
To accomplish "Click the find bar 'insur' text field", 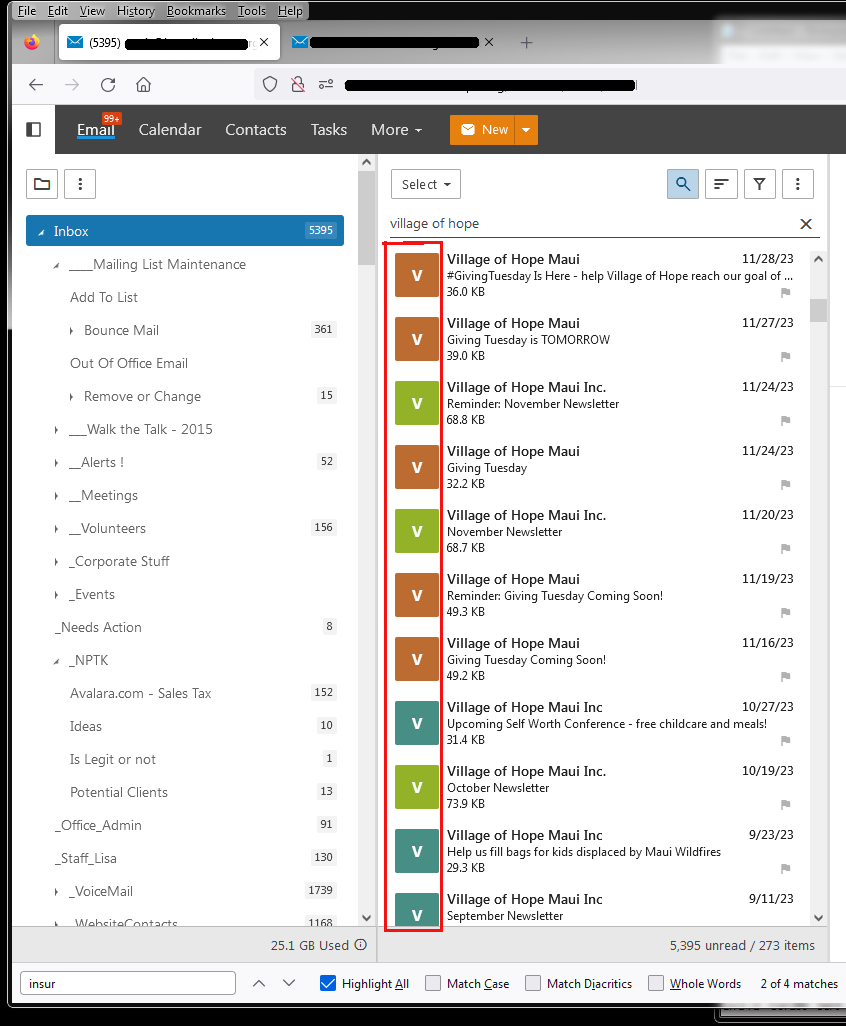I will [x=128, y=984].
